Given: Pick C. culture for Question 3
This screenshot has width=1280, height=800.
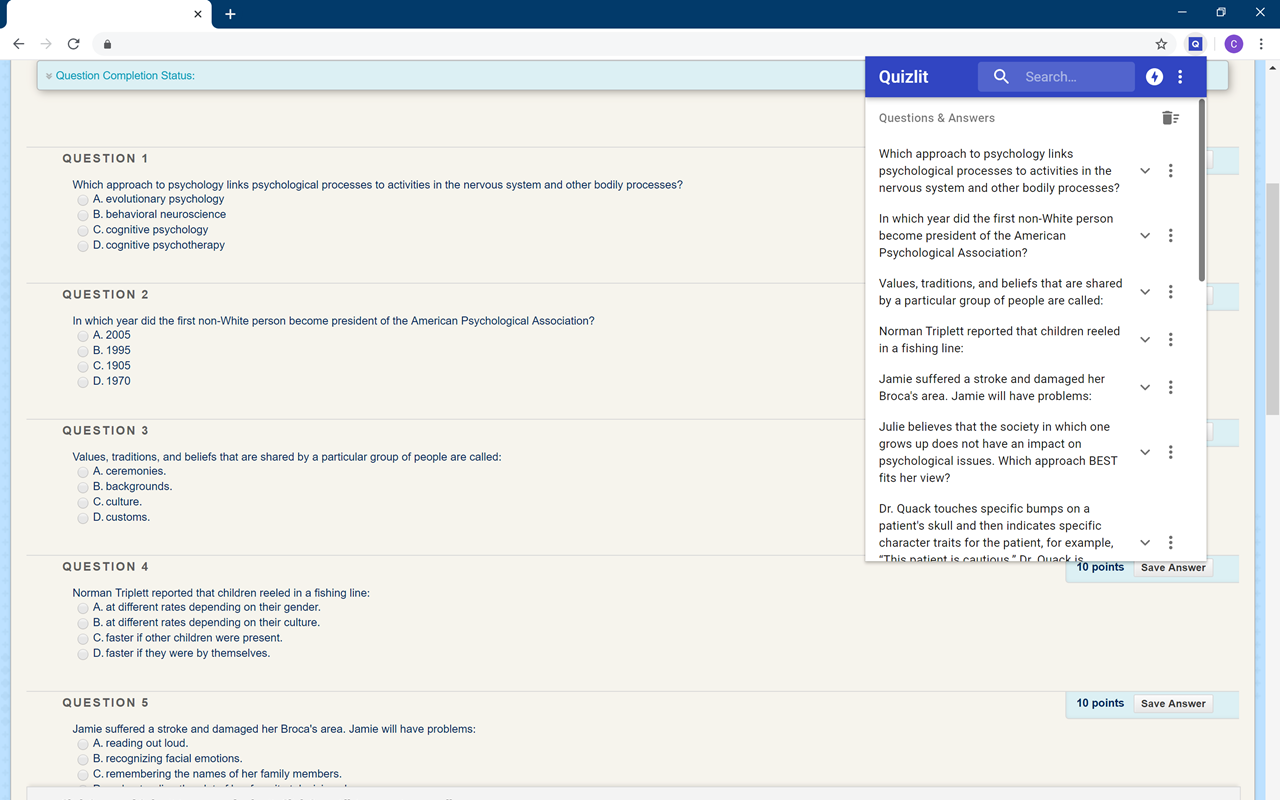Looking at the screenshot, I should tap(82, 501).
